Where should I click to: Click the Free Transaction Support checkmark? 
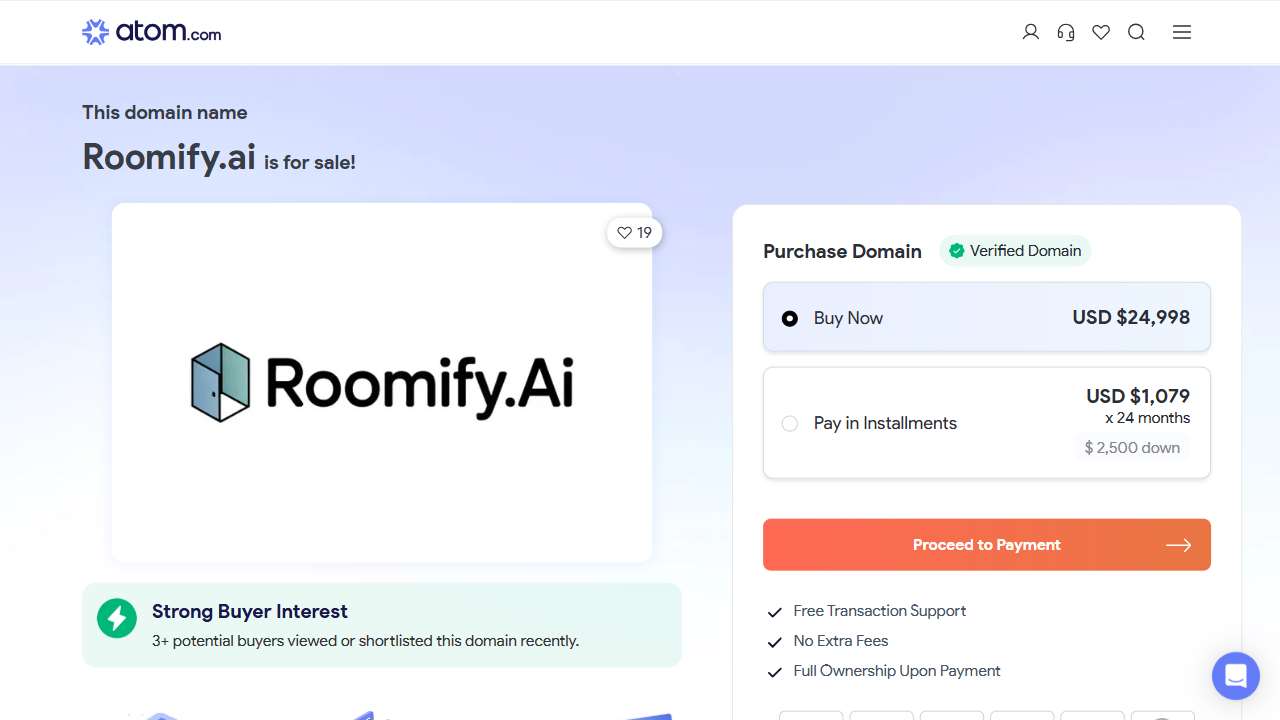coord(775,611)
